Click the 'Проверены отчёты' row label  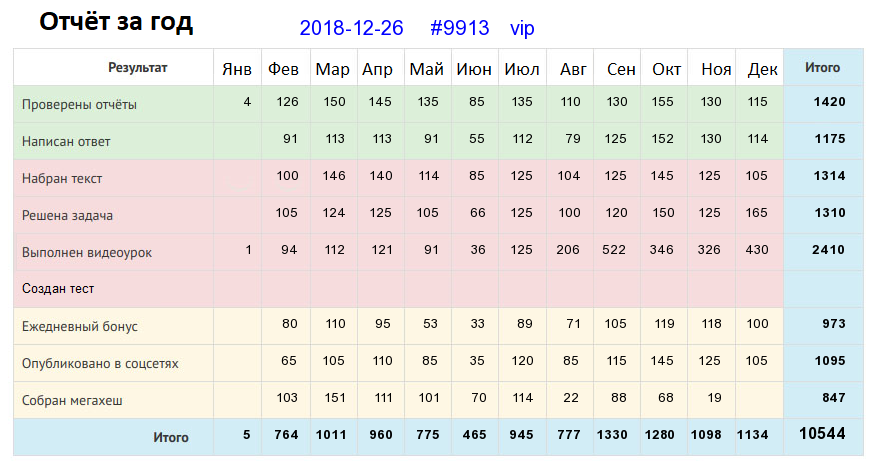coord(79,104)
